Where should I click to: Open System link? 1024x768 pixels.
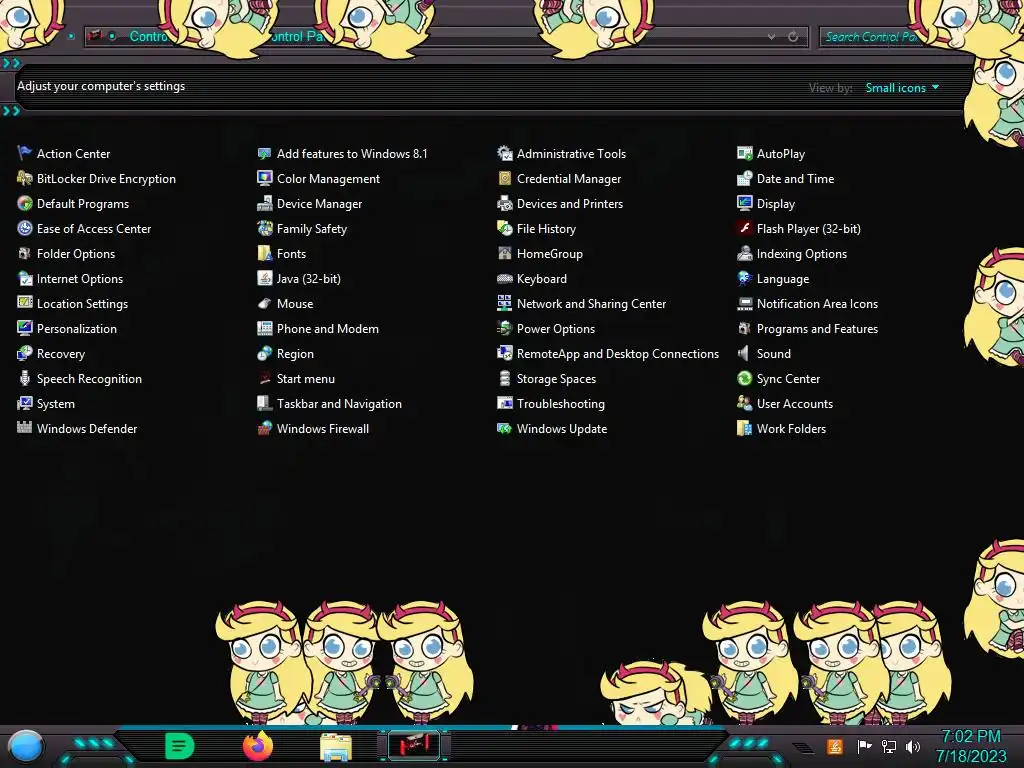[x=56, y=404]
